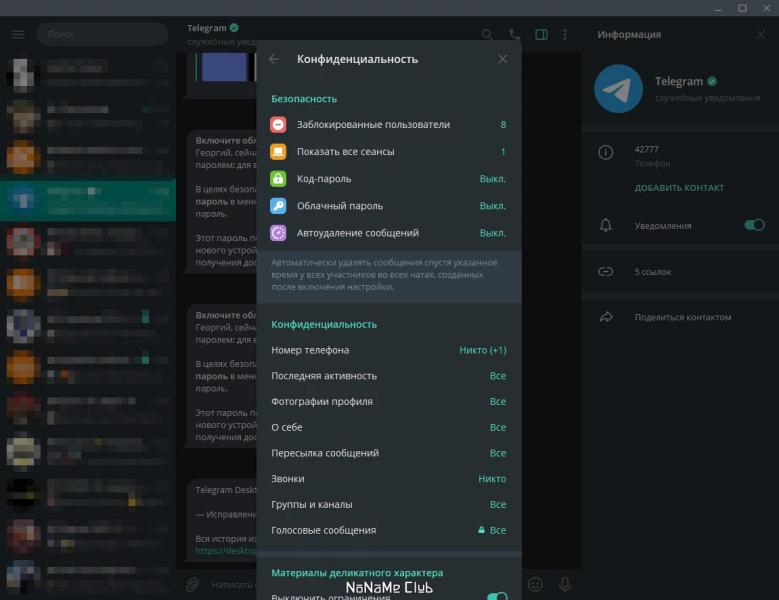
Task: Open О себе privacy option
Action: pos(389,427)
